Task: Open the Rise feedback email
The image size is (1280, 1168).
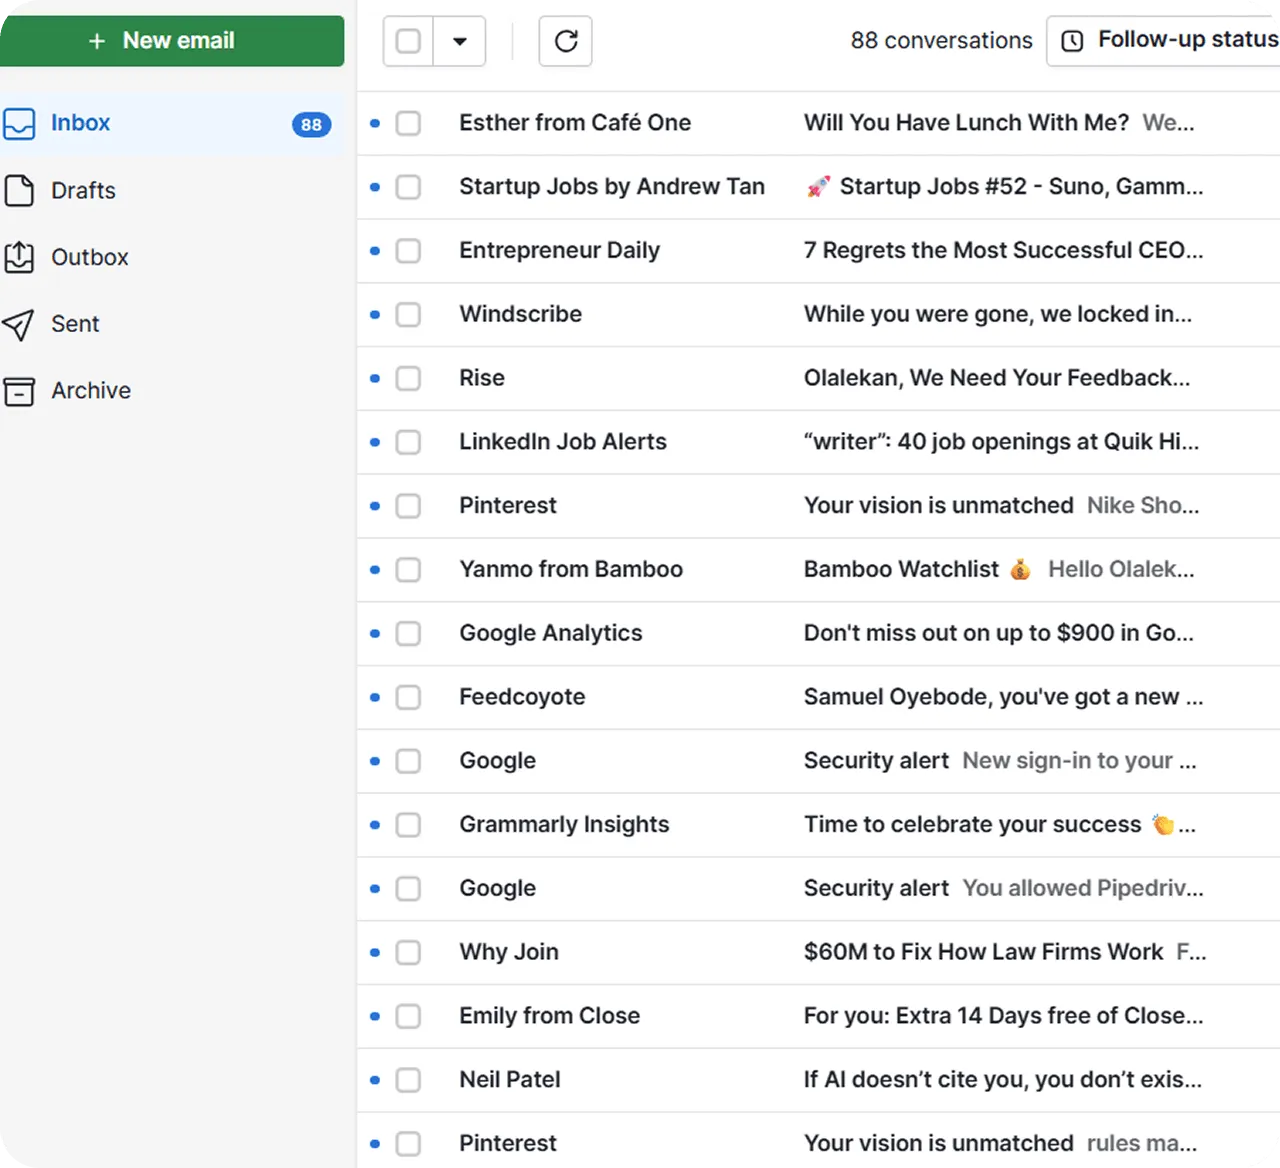Action: [818, 378]
